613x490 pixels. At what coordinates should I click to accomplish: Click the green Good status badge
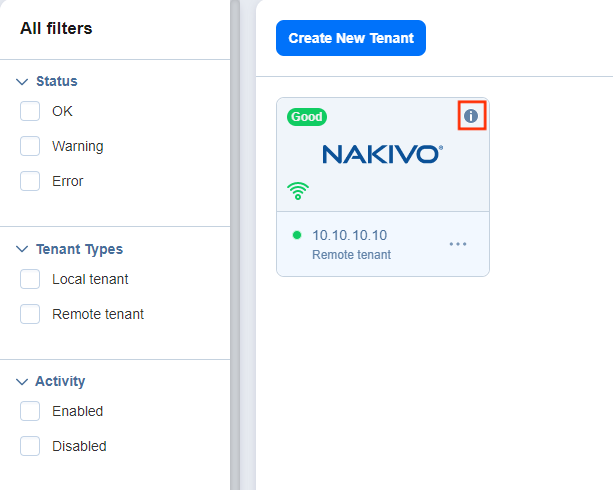tap(306, 117)
